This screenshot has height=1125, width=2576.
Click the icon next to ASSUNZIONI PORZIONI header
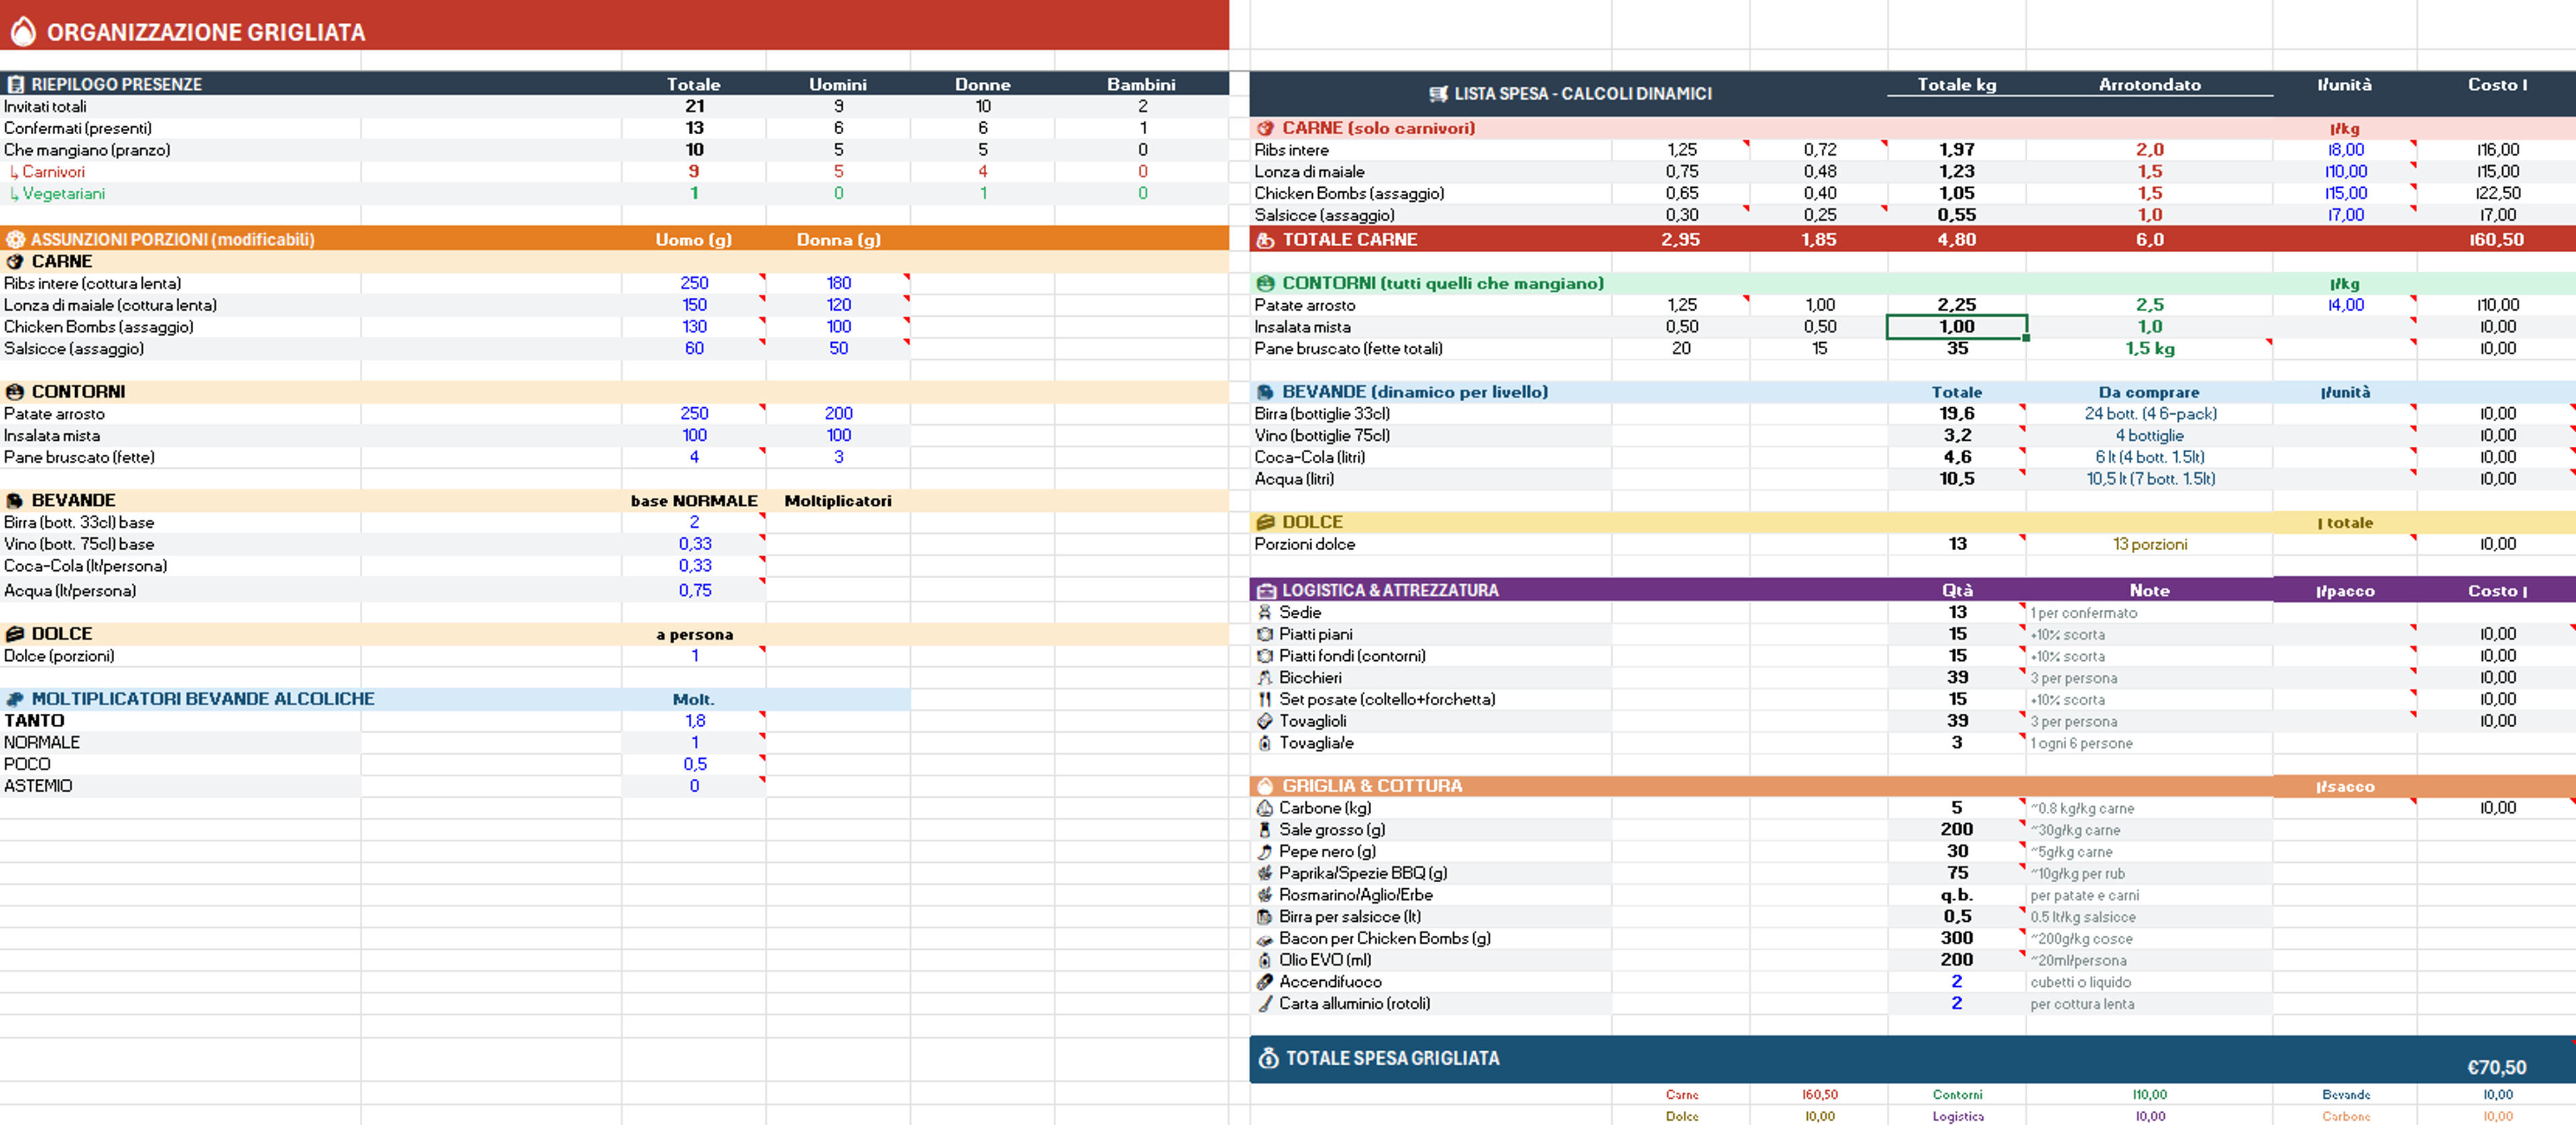(15, 239)
